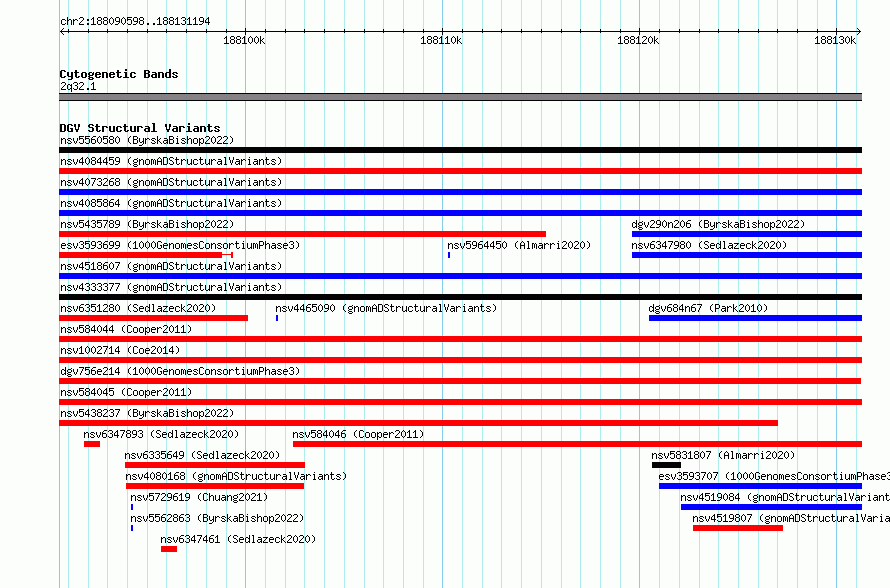890x588 pixels.
Task: Click nsv584045 (Cooper2011) label
Action: click(x=126, y=392)
